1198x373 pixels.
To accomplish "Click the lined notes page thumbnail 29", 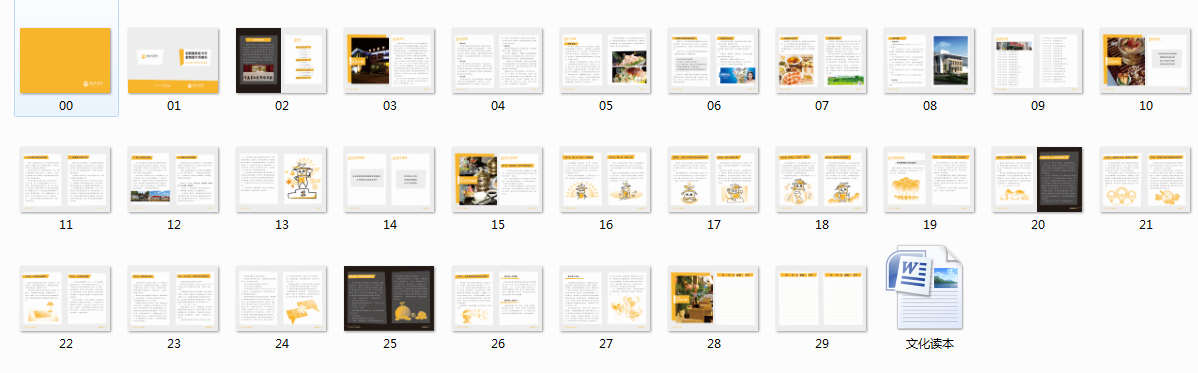I will click(x=822, y=299).
